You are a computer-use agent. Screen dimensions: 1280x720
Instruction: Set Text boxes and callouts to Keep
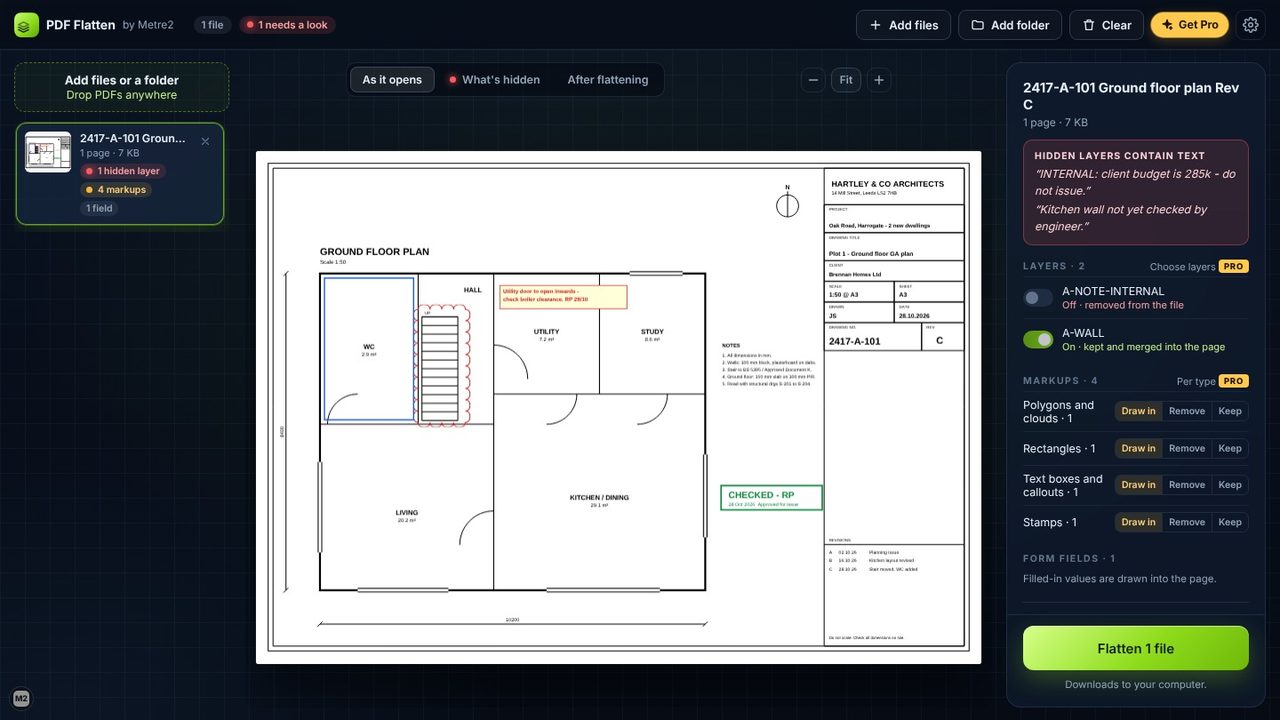click(1230, 485)
